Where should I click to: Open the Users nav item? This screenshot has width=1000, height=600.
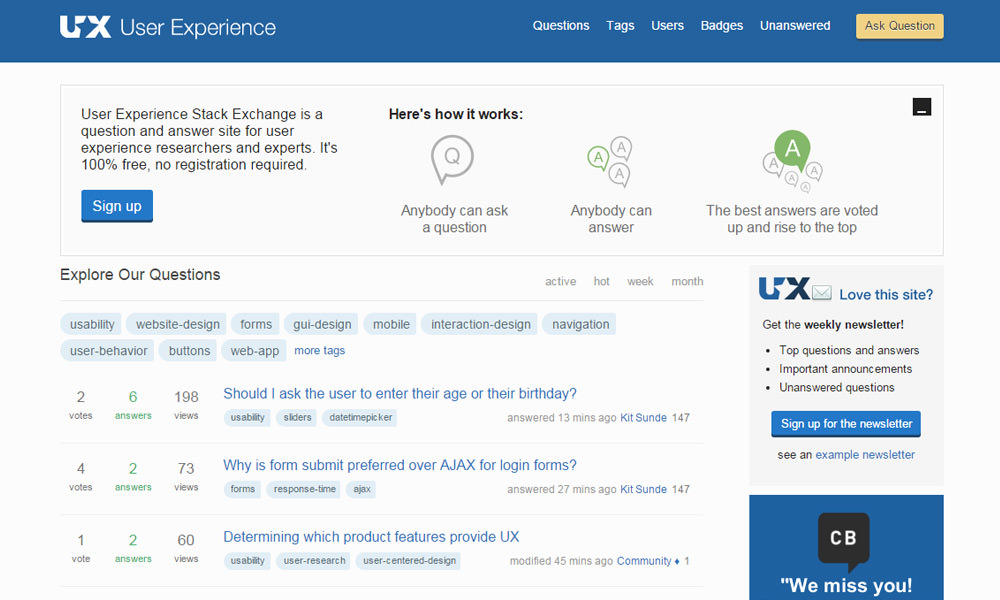point(667,26)
